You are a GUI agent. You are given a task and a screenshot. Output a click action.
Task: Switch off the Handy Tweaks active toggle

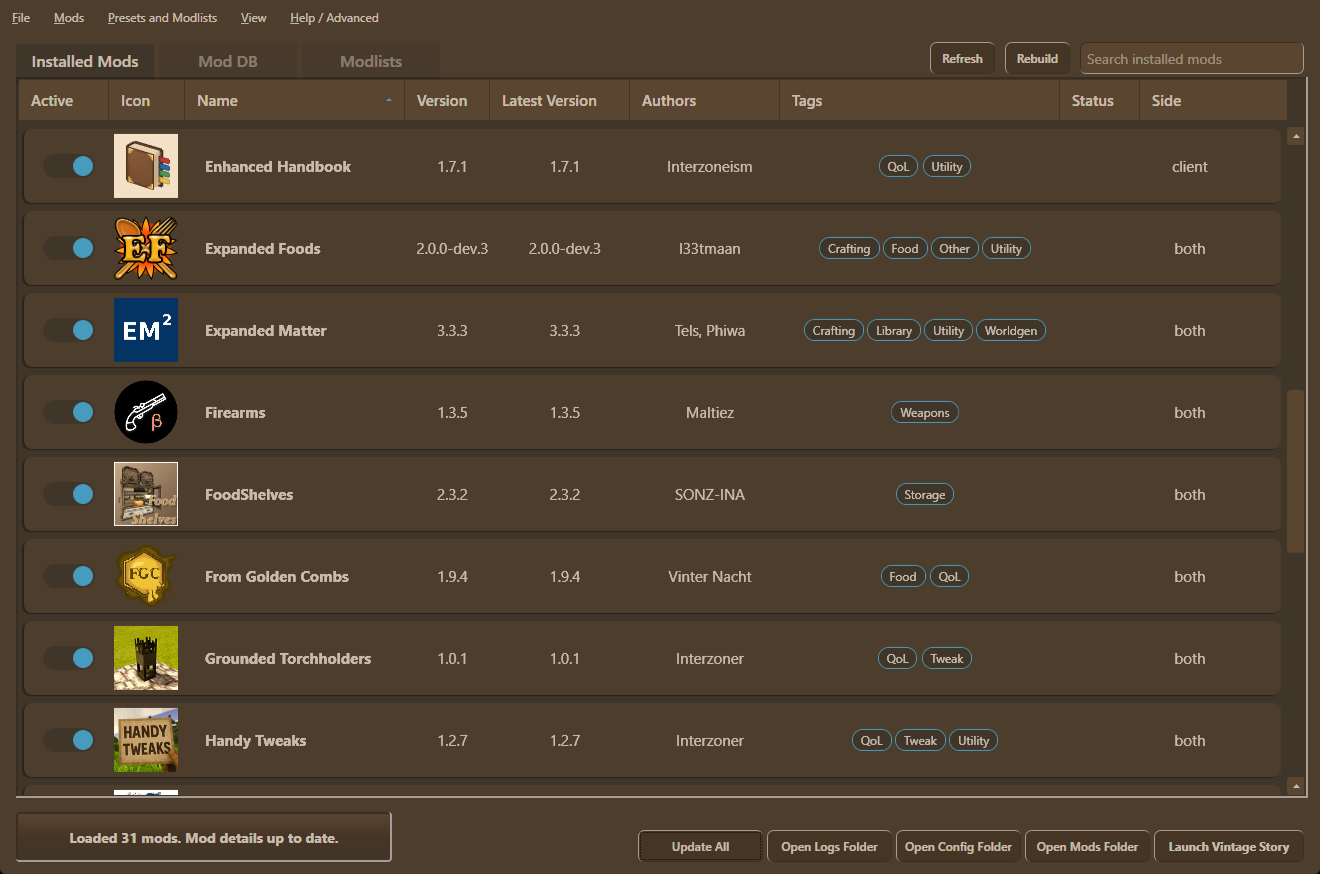coord(69,740)
